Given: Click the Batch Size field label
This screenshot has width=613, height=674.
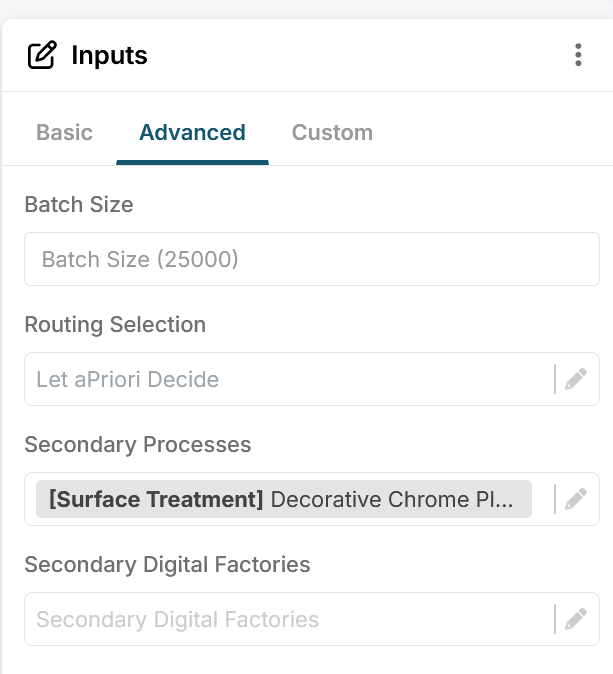Looking at the screenshot, I should [x=79, y=204].
